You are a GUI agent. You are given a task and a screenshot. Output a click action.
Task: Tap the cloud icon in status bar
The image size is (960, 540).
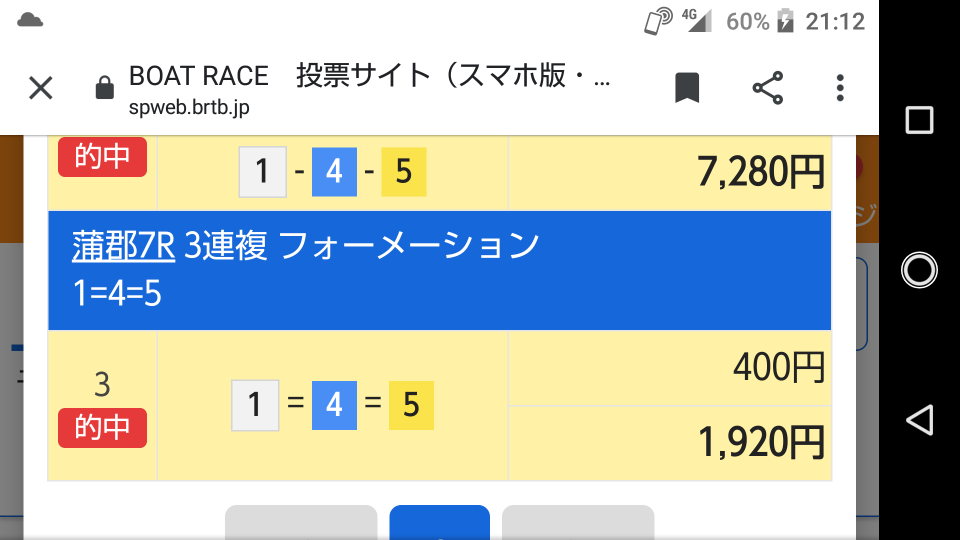click(x=30, y=20)
